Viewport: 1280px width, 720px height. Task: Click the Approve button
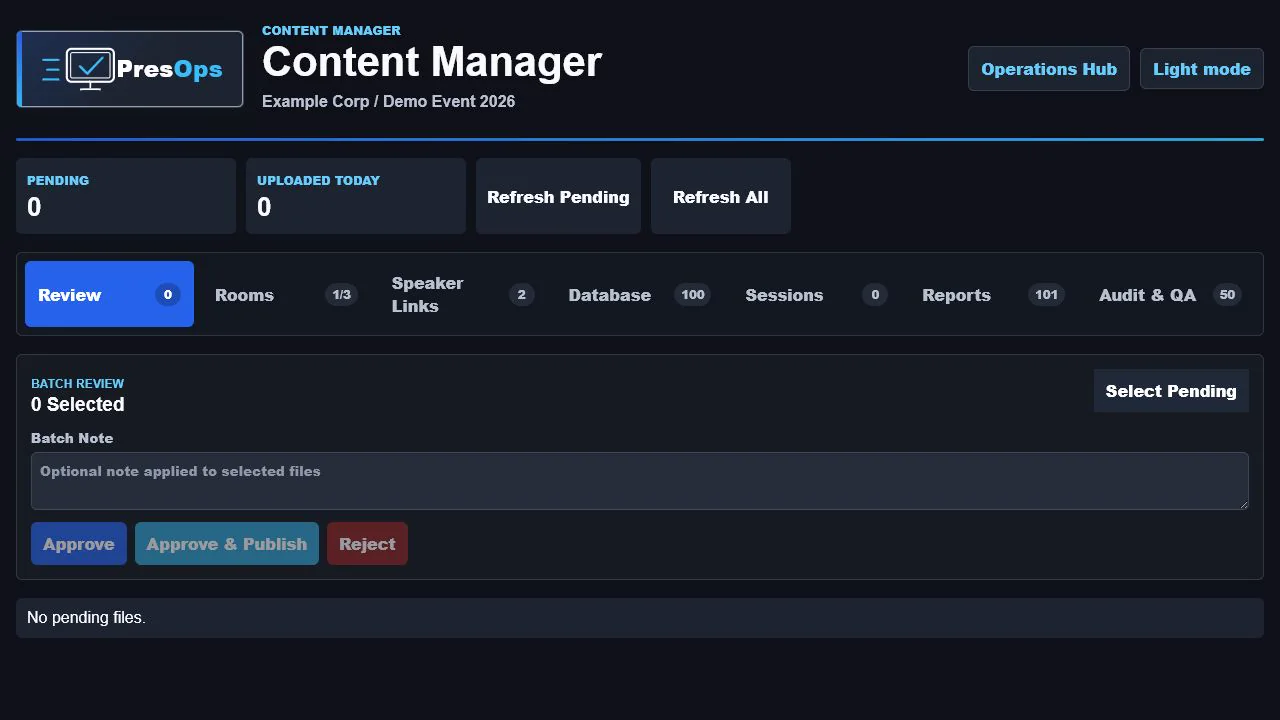coord(79,543)
